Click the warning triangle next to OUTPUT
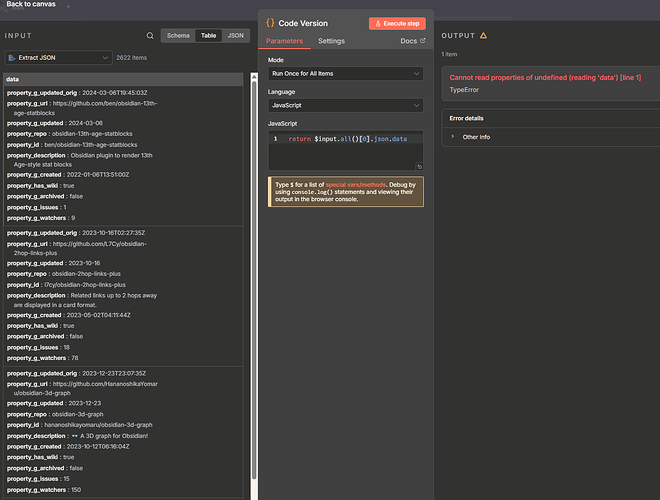 tap(484, 35)
